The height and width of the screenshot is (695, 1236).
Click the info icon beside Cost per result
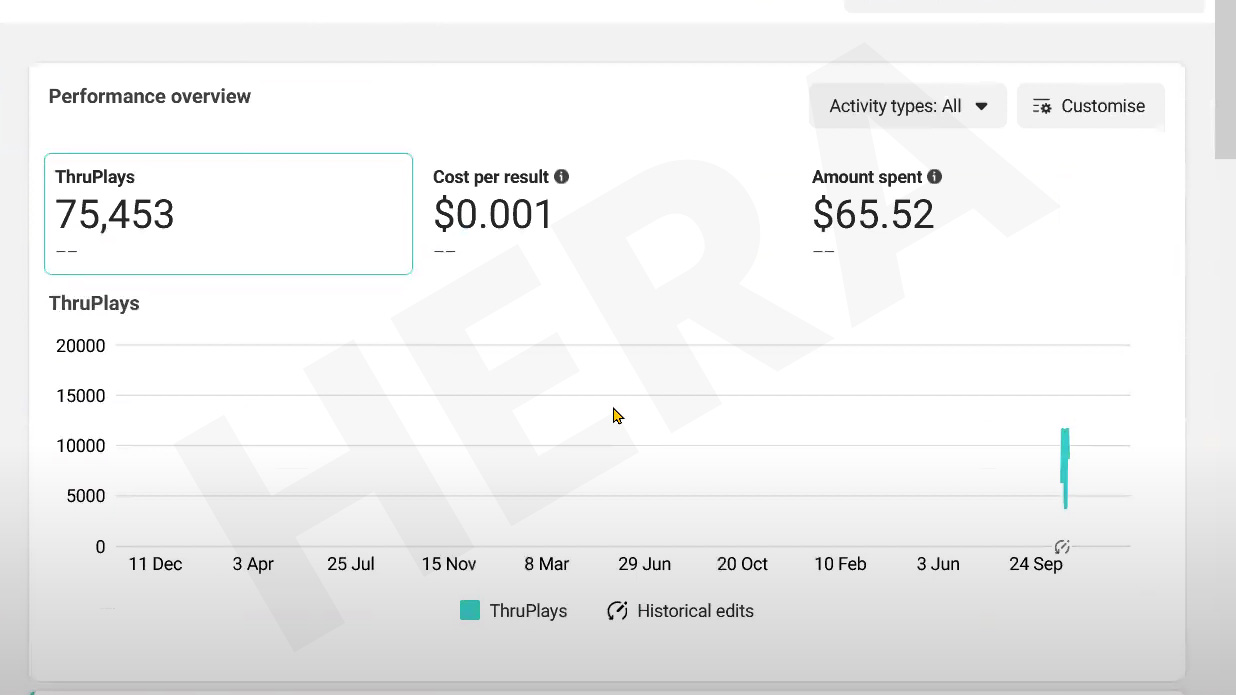tap(562, 177)
